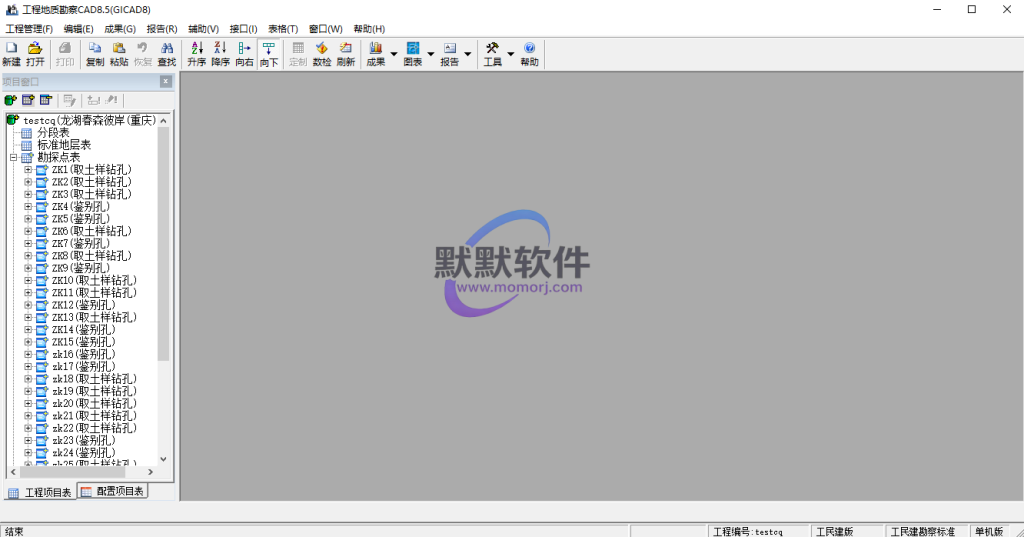Open the 辅助(V) menu

point(203,29)
